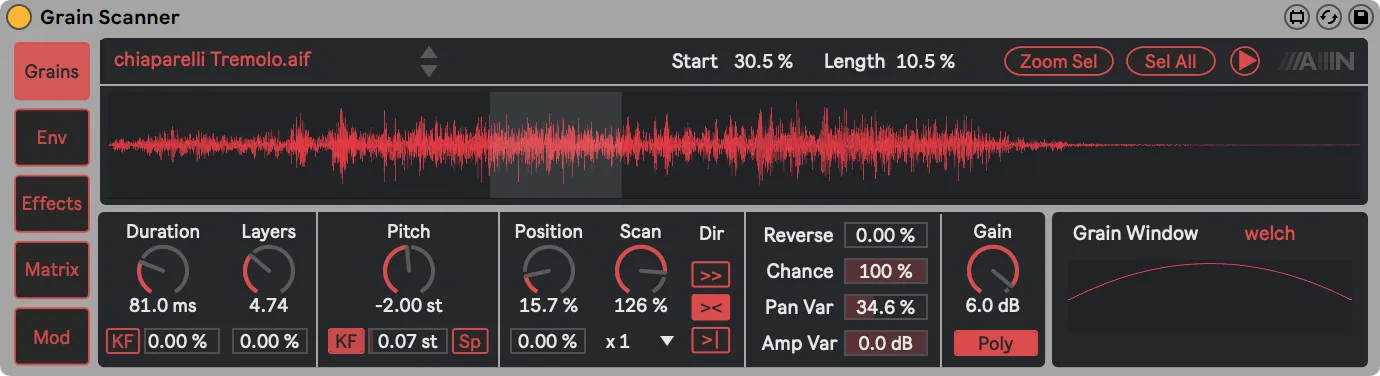Image resolution: width=1380 pixels, height=376 pixels.
Task: Click the Start 30.5 % value
Action: pyautogui.click(x=763, y=61)
